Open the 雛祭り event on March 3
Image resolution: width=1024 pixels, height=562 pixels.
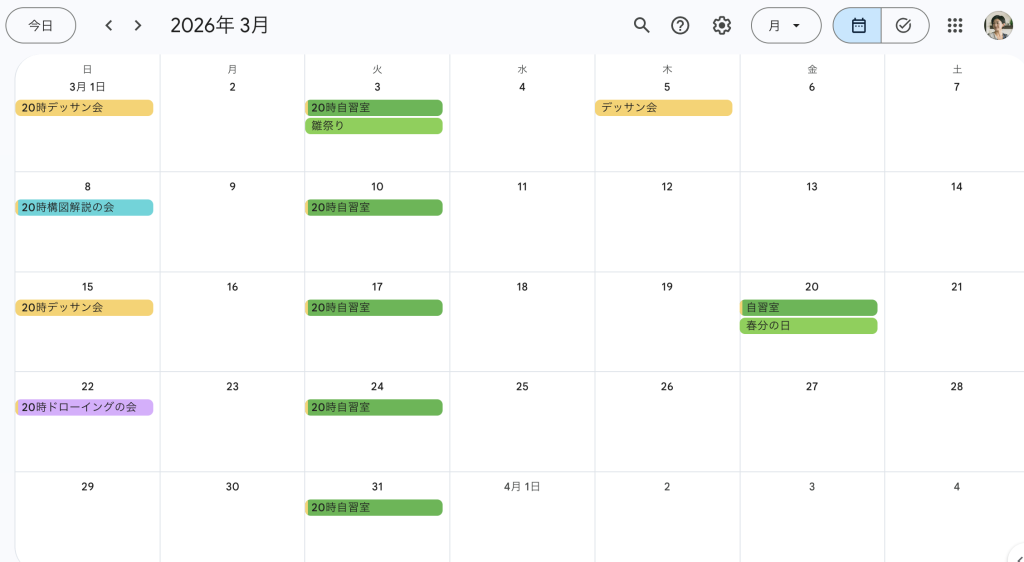pos(373,126)
